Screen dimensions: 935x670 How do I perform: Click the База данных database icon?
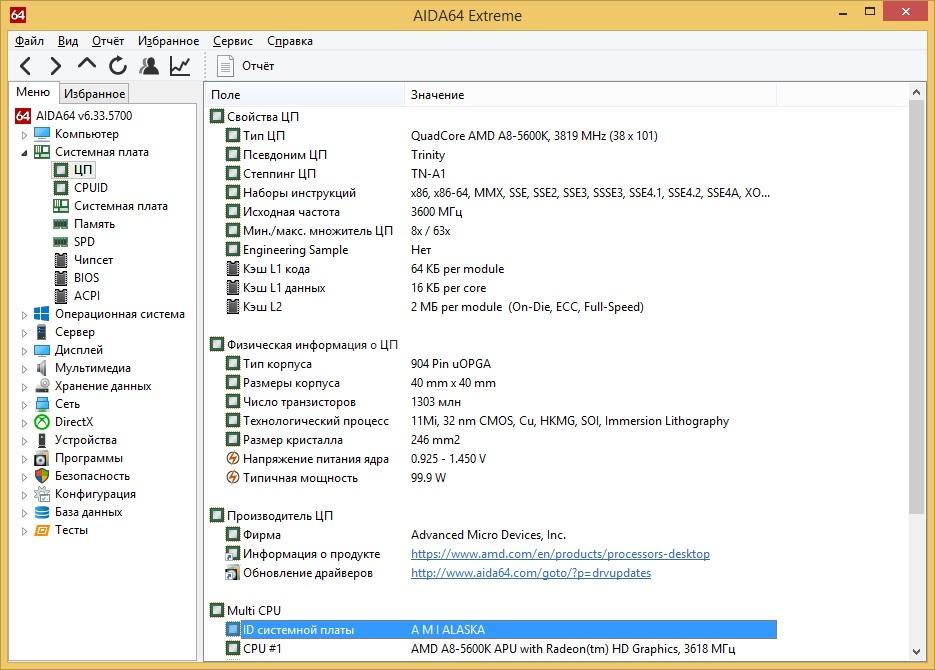coord(42,512)
